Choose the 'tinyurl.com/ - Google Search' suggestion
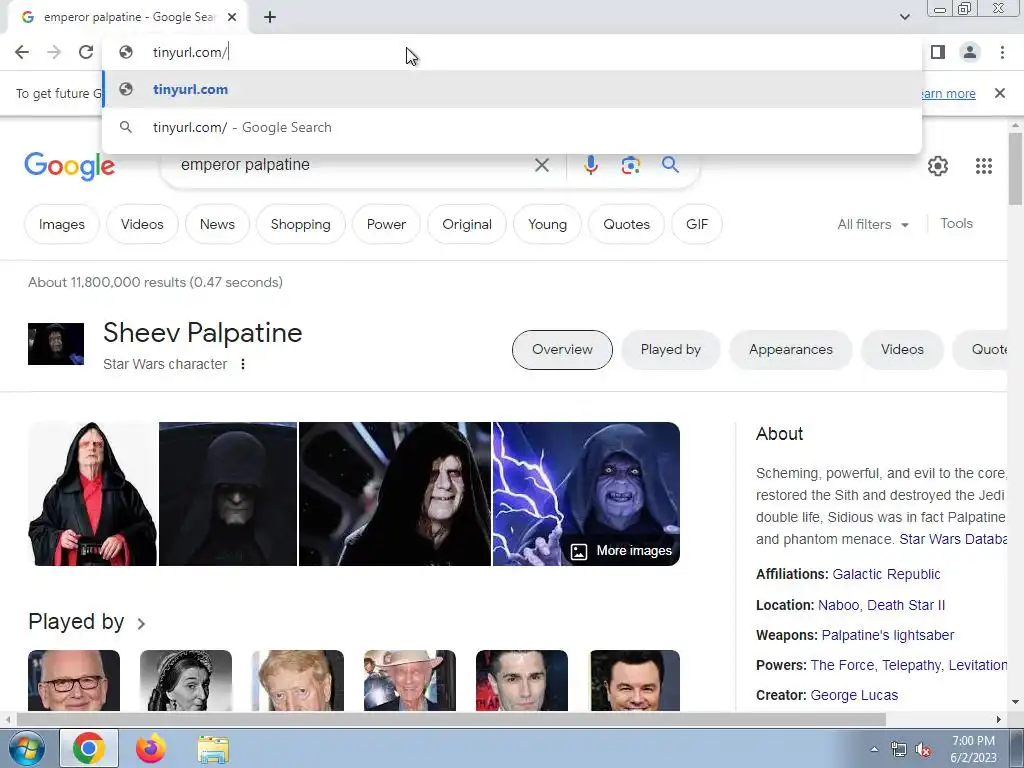Image resolution: width=1024 pixels, height=768 pixels. [x=512, y=127]
